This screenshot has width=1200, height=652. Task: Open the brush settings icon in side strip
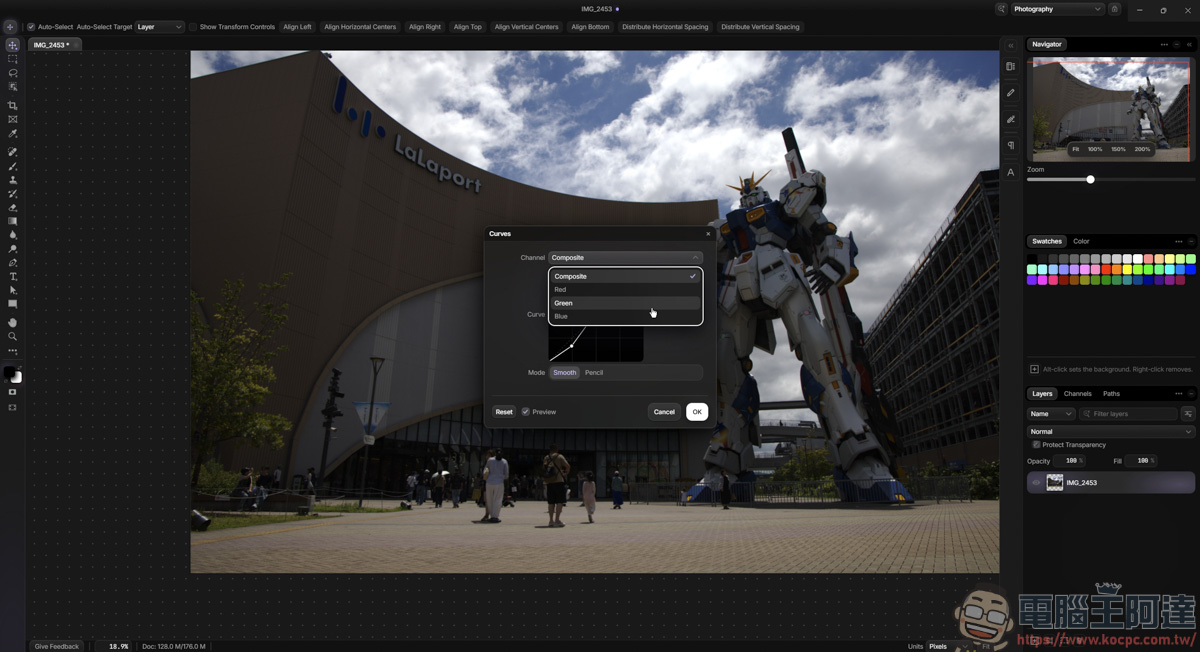[x=1011, y=119]
